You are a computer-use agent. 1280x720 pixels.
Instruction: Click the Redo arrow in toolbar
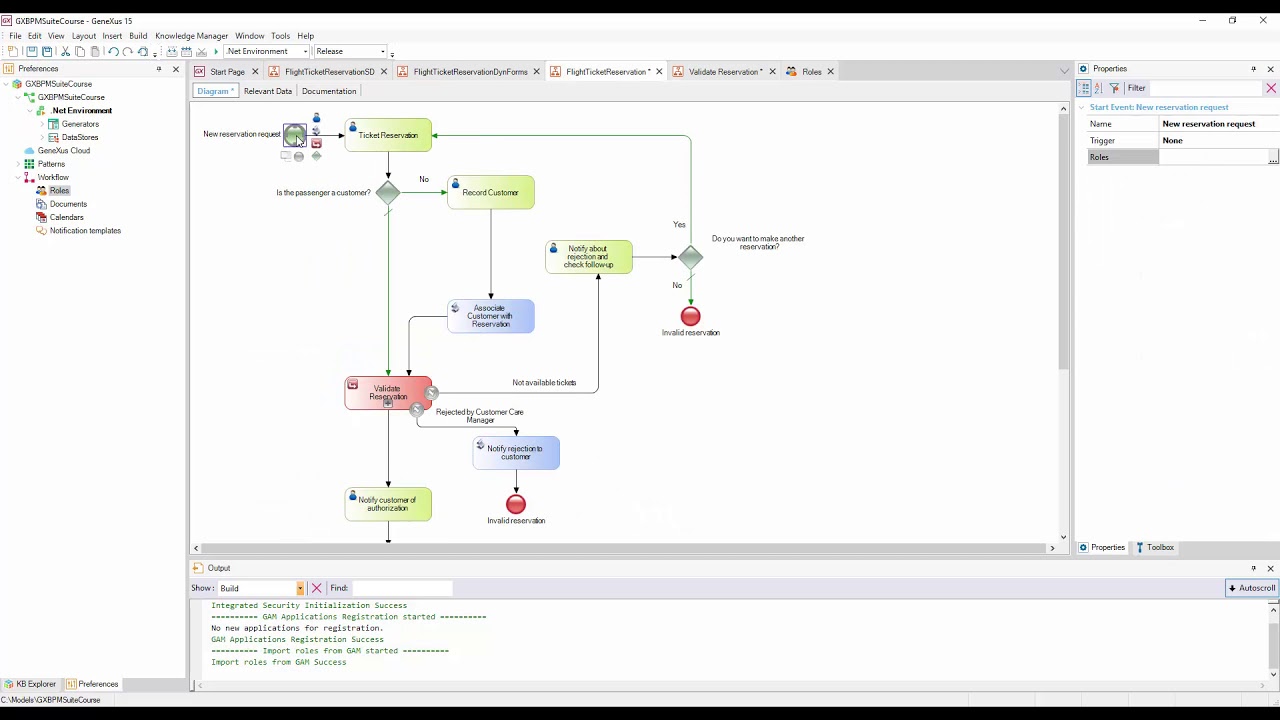(x=127, y=51)
